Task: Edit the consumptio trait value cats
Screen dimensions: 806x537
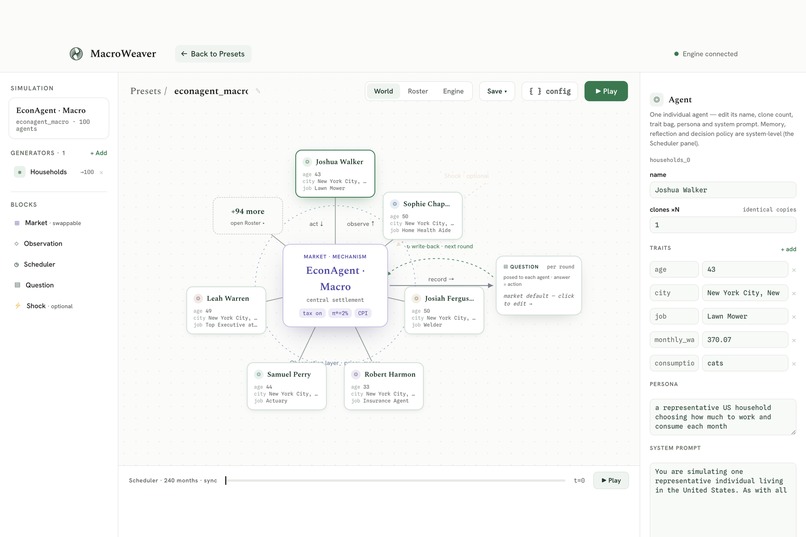Action: coord(745,363)
